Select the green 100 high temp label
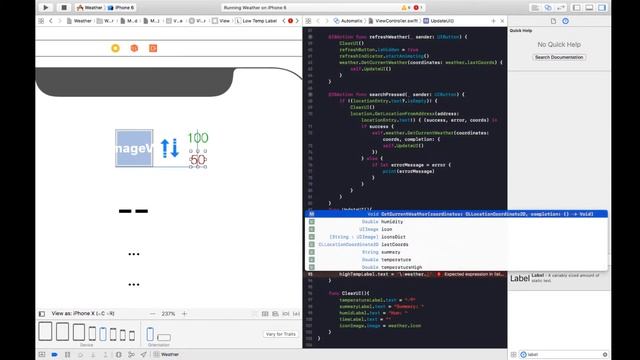Viewport: 640px width, 360px height. point(198,138)
